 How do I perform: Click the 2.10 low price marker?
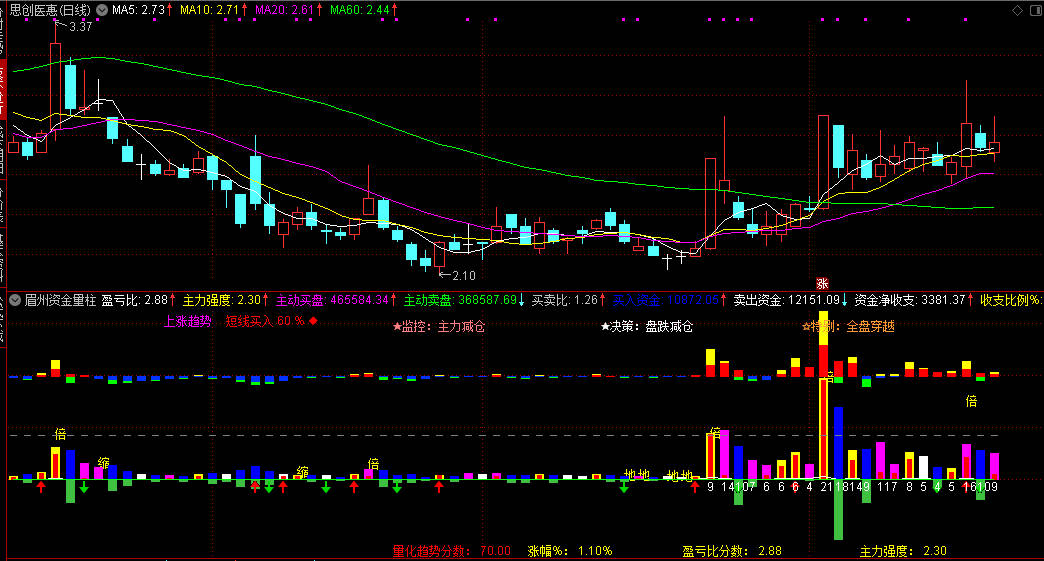click(463, 276)
